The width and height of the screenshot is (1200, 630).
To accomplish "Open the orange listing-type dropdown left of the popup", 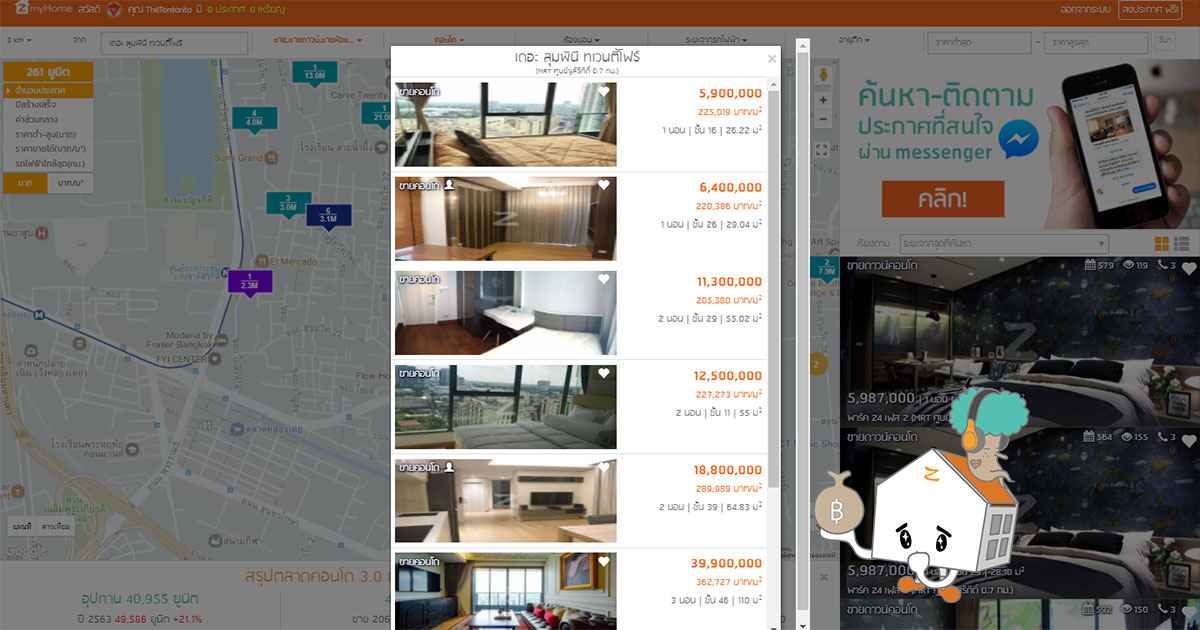I will (x=316, y=41).
